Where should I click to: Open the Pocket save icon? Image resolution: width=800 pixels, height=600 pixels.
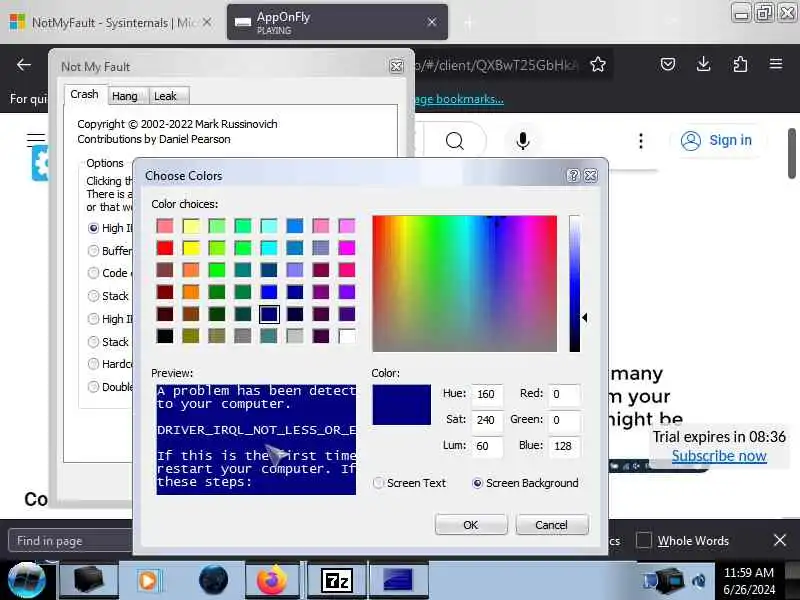(x=668, y=64)
